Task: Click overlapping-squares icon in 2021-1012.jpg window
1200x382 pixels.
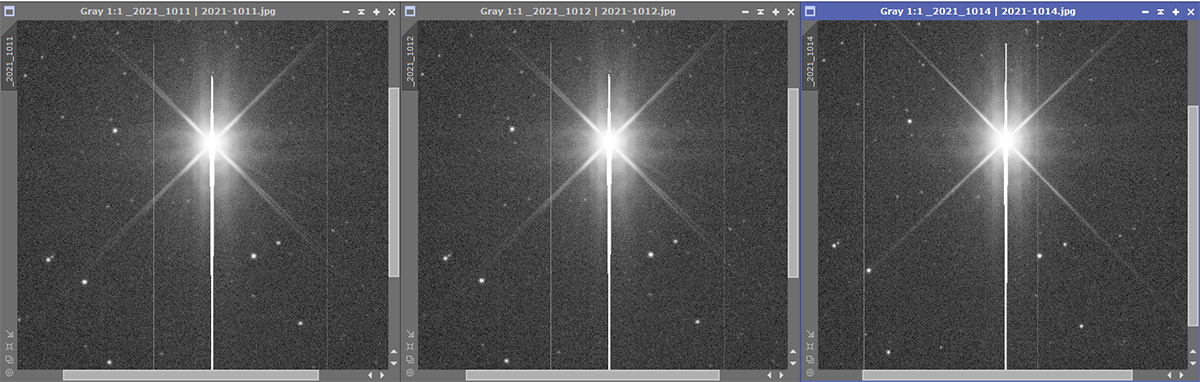Action: tap(409, 360)
